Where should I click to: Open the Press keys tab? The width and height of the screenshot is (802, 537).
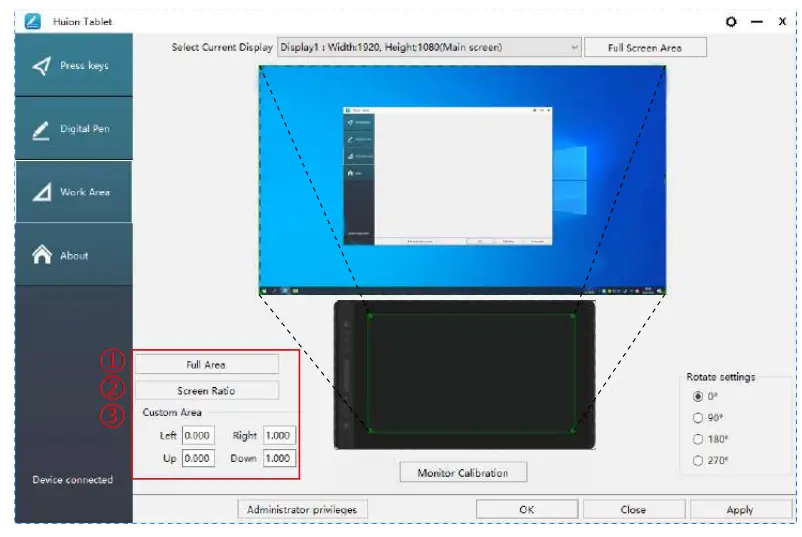(x=74, y=65)
